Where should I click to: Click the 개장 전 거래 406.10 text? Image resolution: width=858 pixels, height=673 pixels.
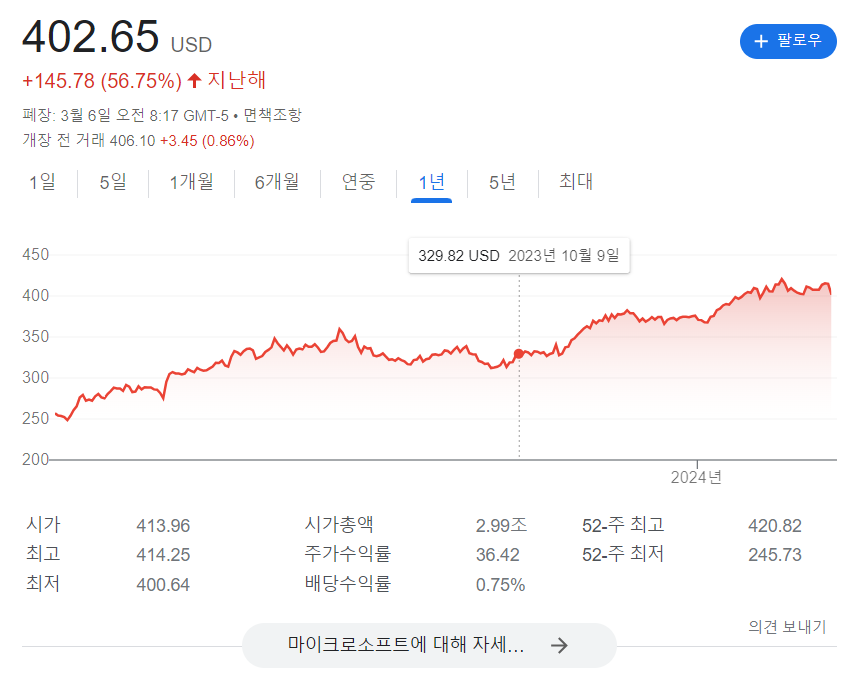(89, 141)
